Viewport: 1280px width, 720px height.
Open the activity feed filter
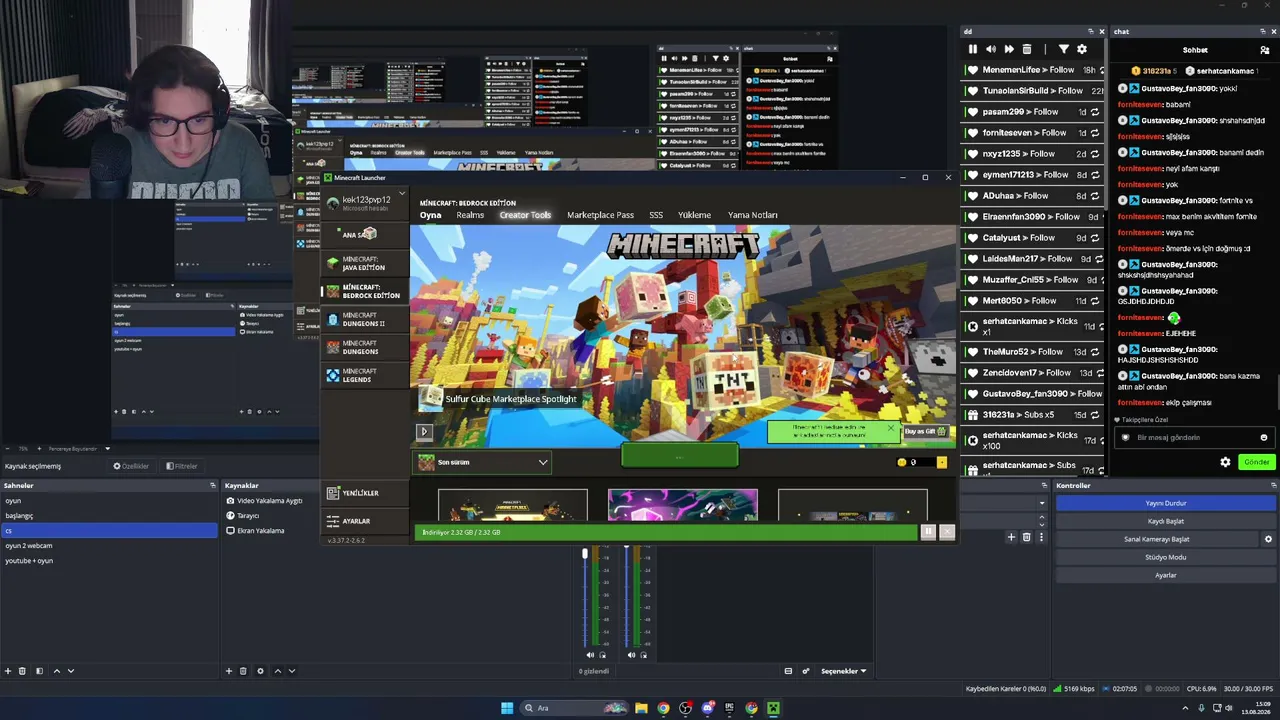click(x=1063, y=49)
